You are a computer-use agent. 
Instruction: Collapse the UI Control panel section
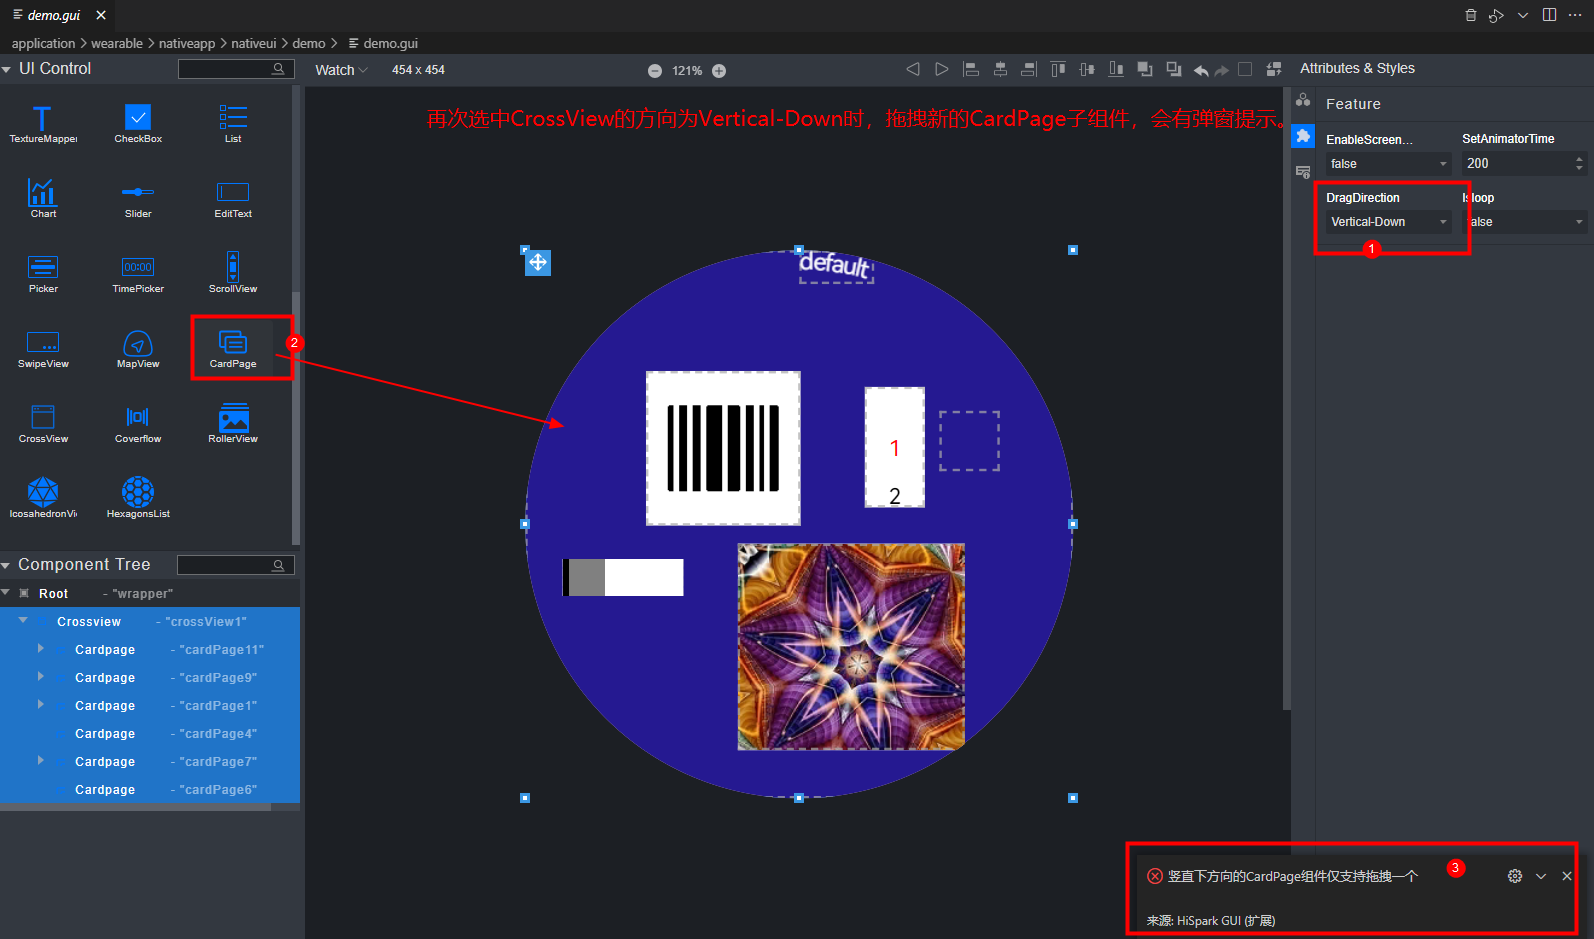7,69
